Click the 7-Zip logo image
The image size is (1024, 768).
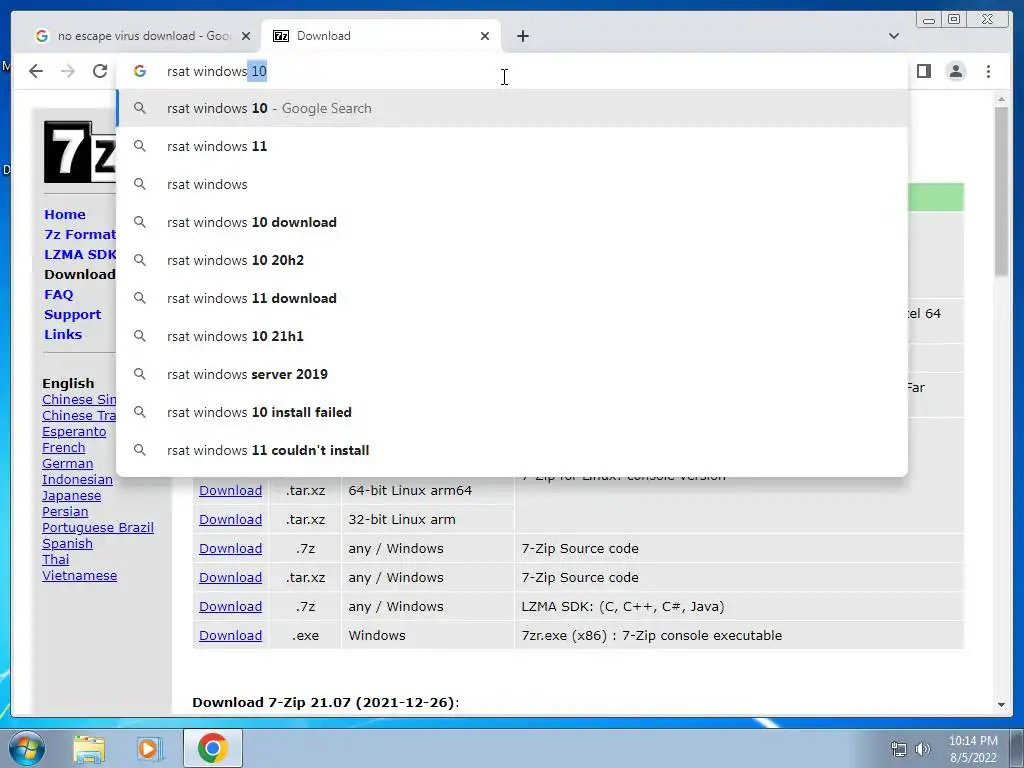[x=80, y=152]
